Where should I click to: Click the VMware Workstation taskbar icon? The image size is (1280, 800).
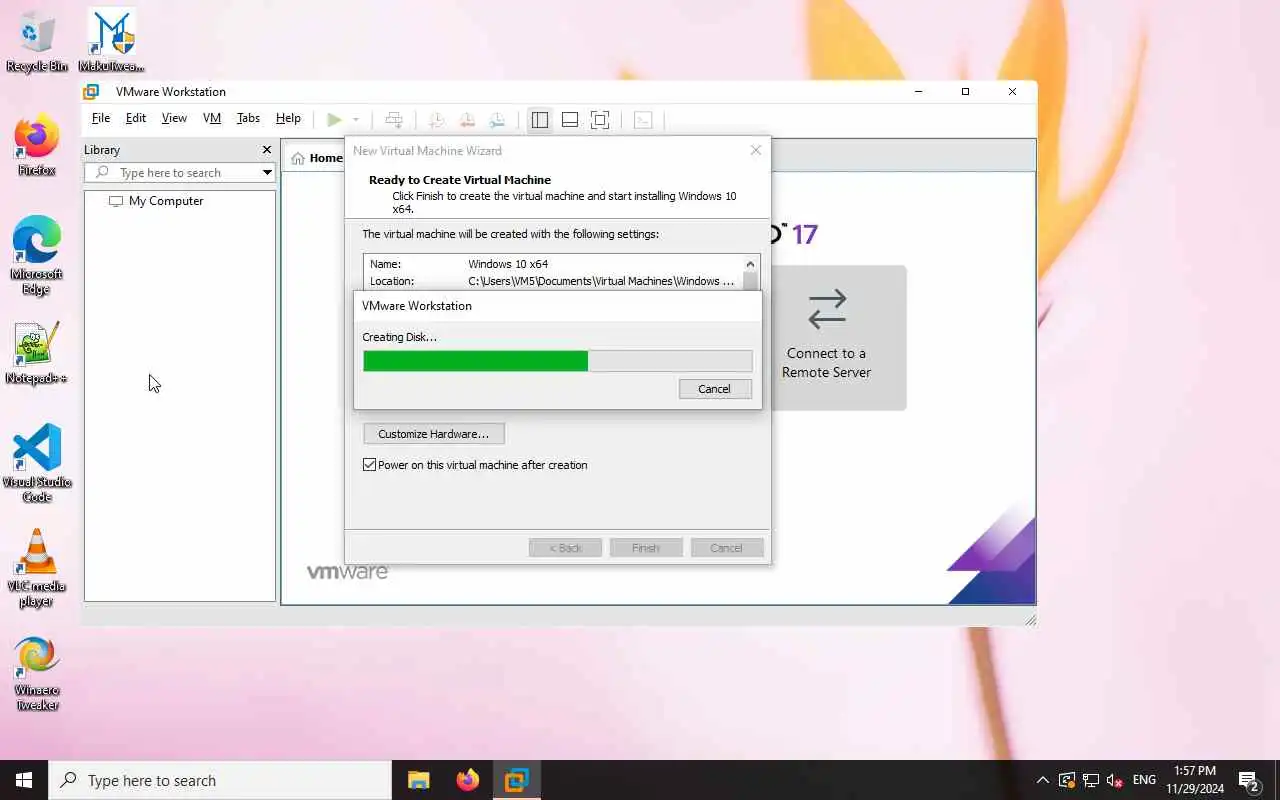(x=516, y=780)
